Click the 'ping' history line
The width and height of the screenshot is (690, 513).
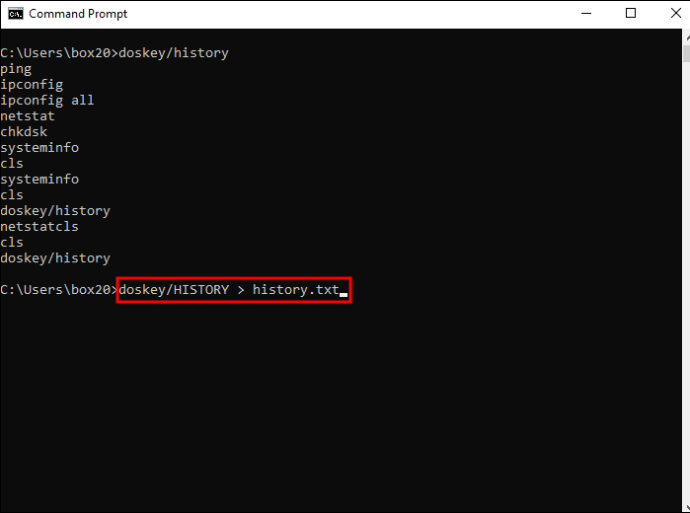16,69
